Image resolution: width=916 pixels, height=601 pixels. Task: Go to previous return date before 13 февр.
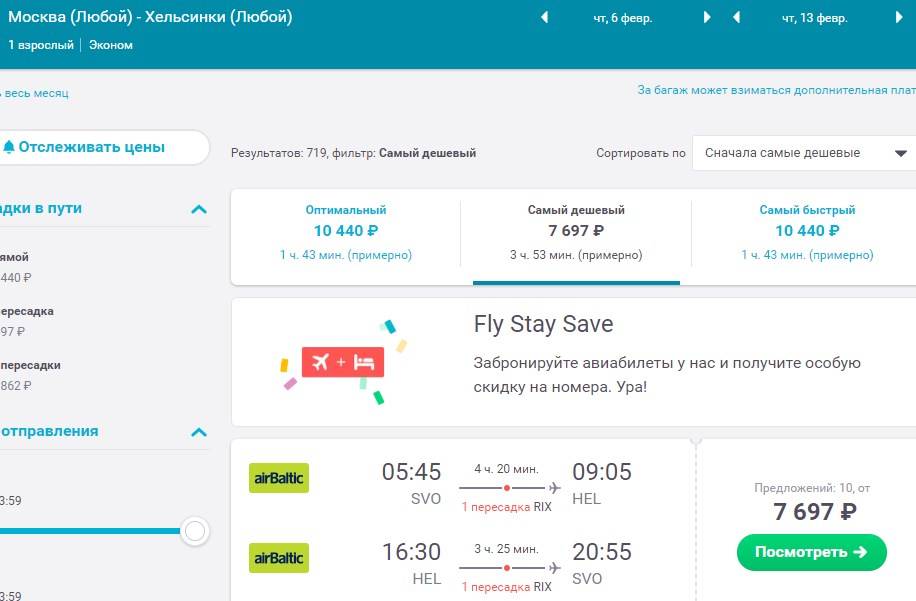pyautogui.click(x=737, y=18)
